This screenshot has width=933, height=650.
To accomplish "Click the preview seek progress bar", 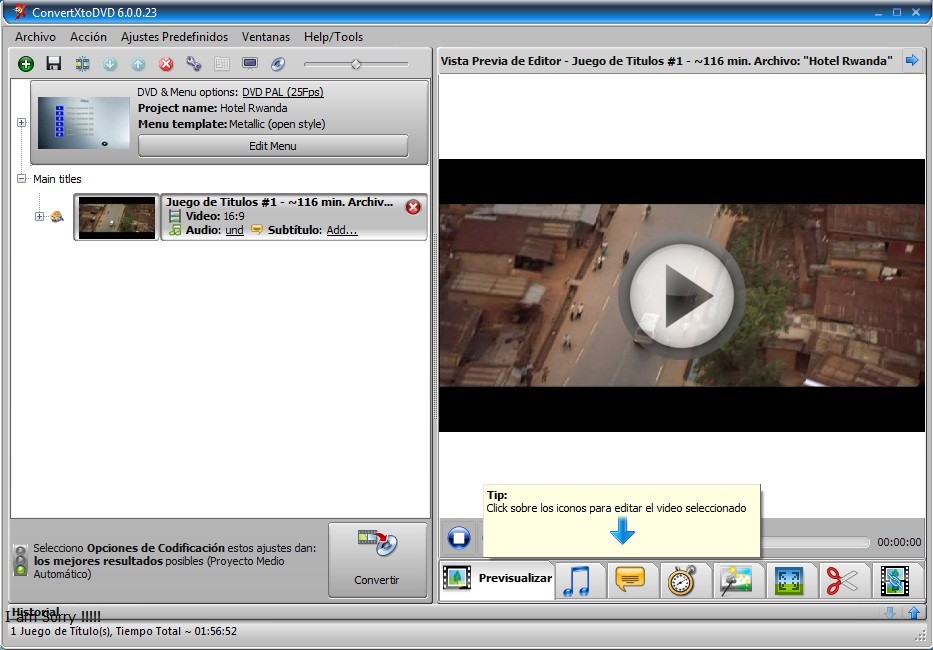I will pos(814,542).
